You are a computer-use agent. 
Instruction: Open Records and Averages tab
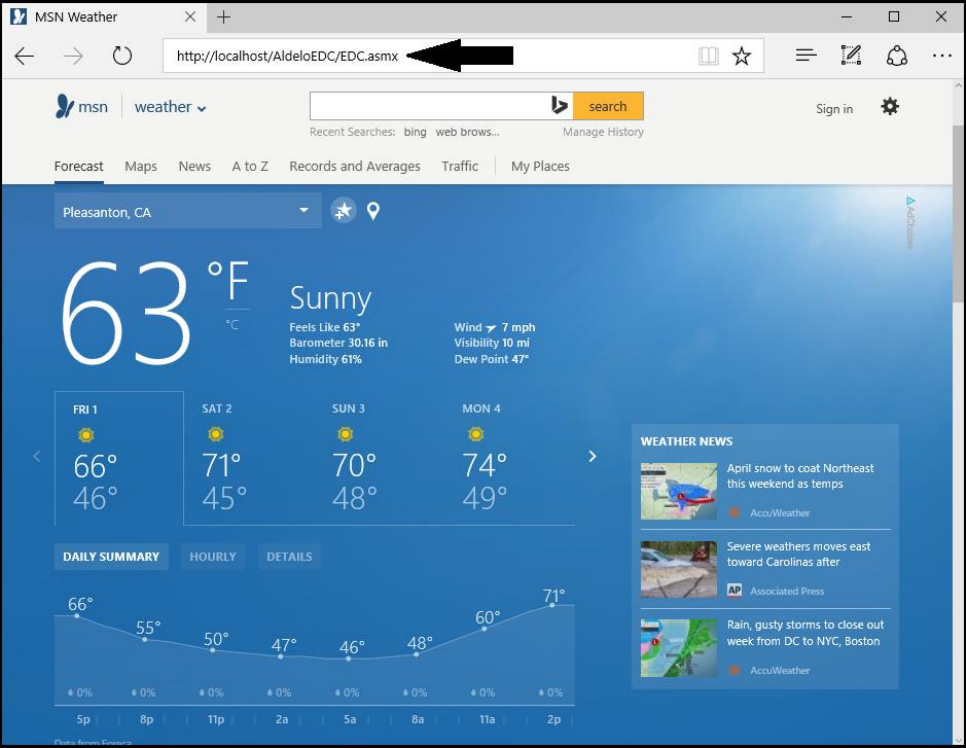pyautogui.click(x=355, y=166)
